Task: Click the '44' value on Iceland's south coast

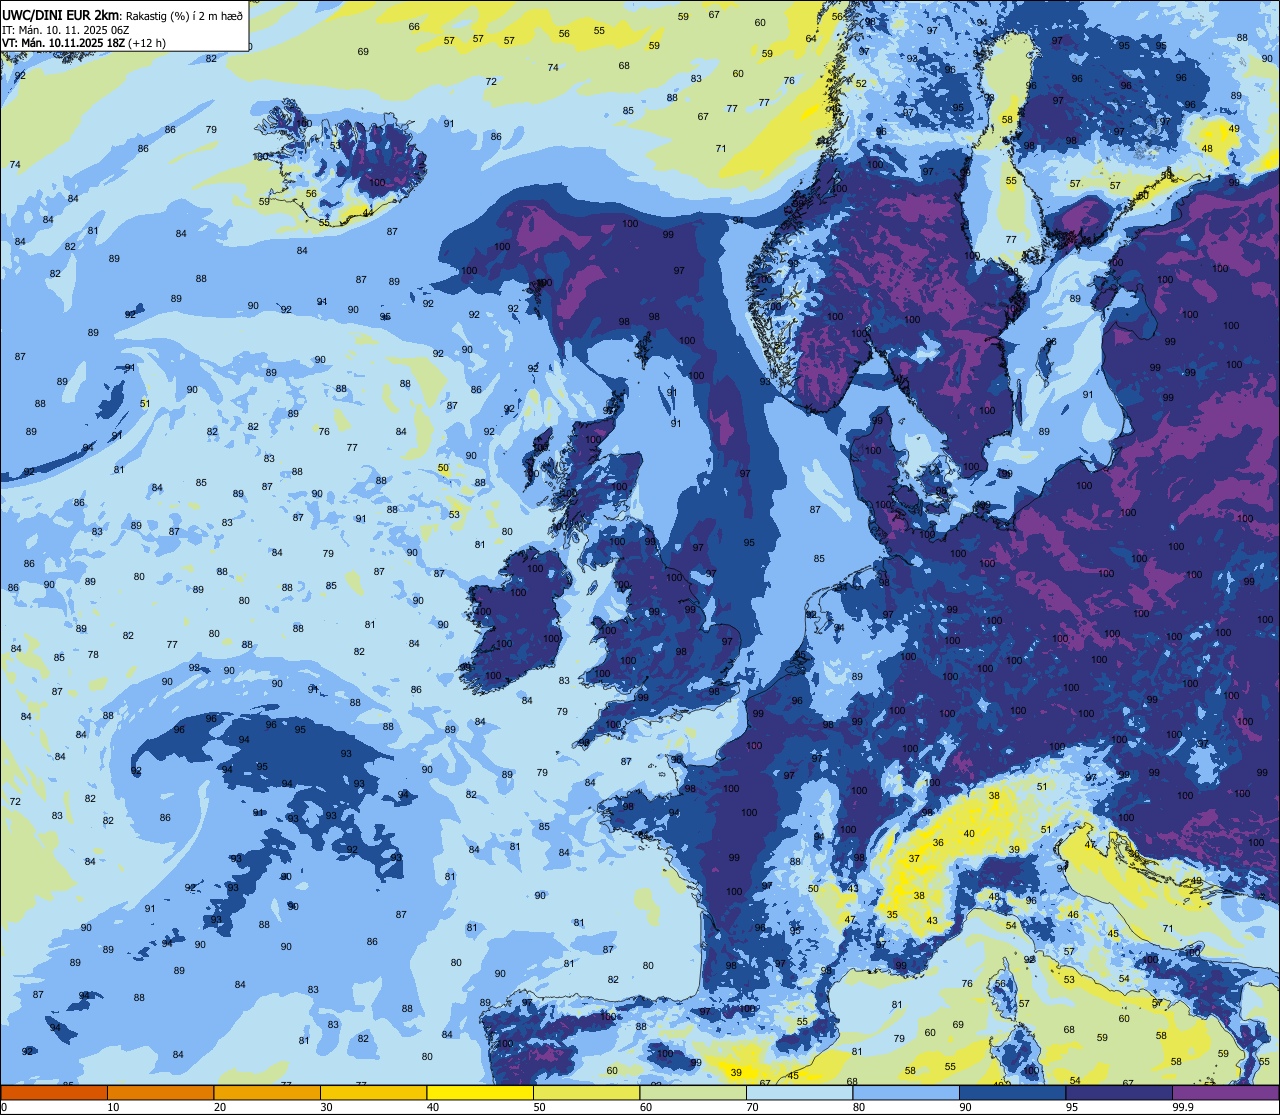Action: pos(368,213)
